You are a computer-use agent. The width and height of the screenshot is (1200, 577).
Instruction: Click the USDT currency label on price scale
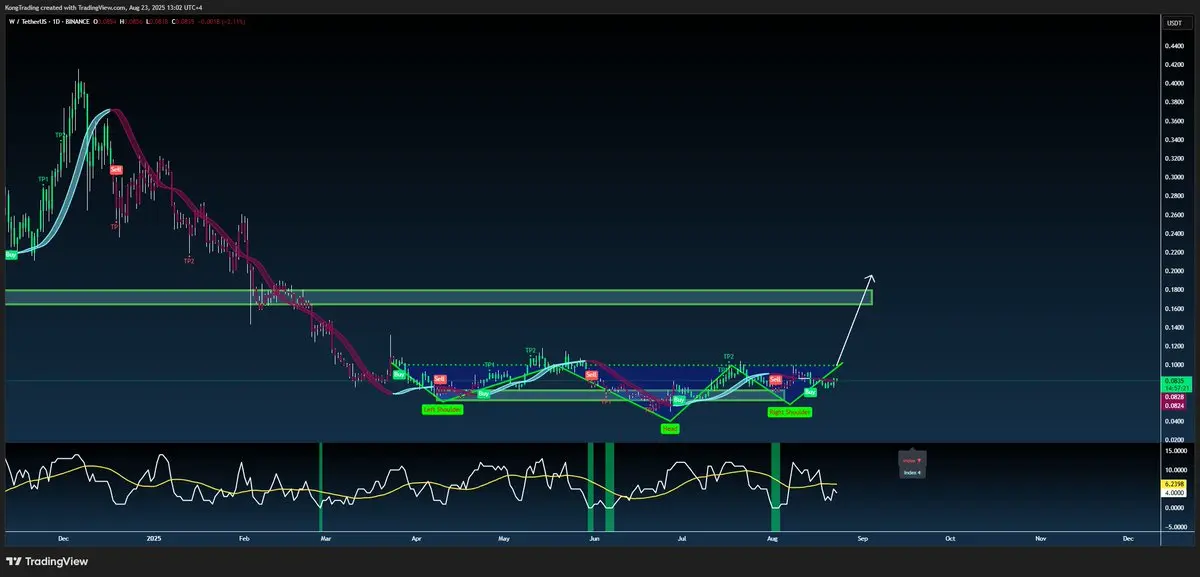[1174, 23]
